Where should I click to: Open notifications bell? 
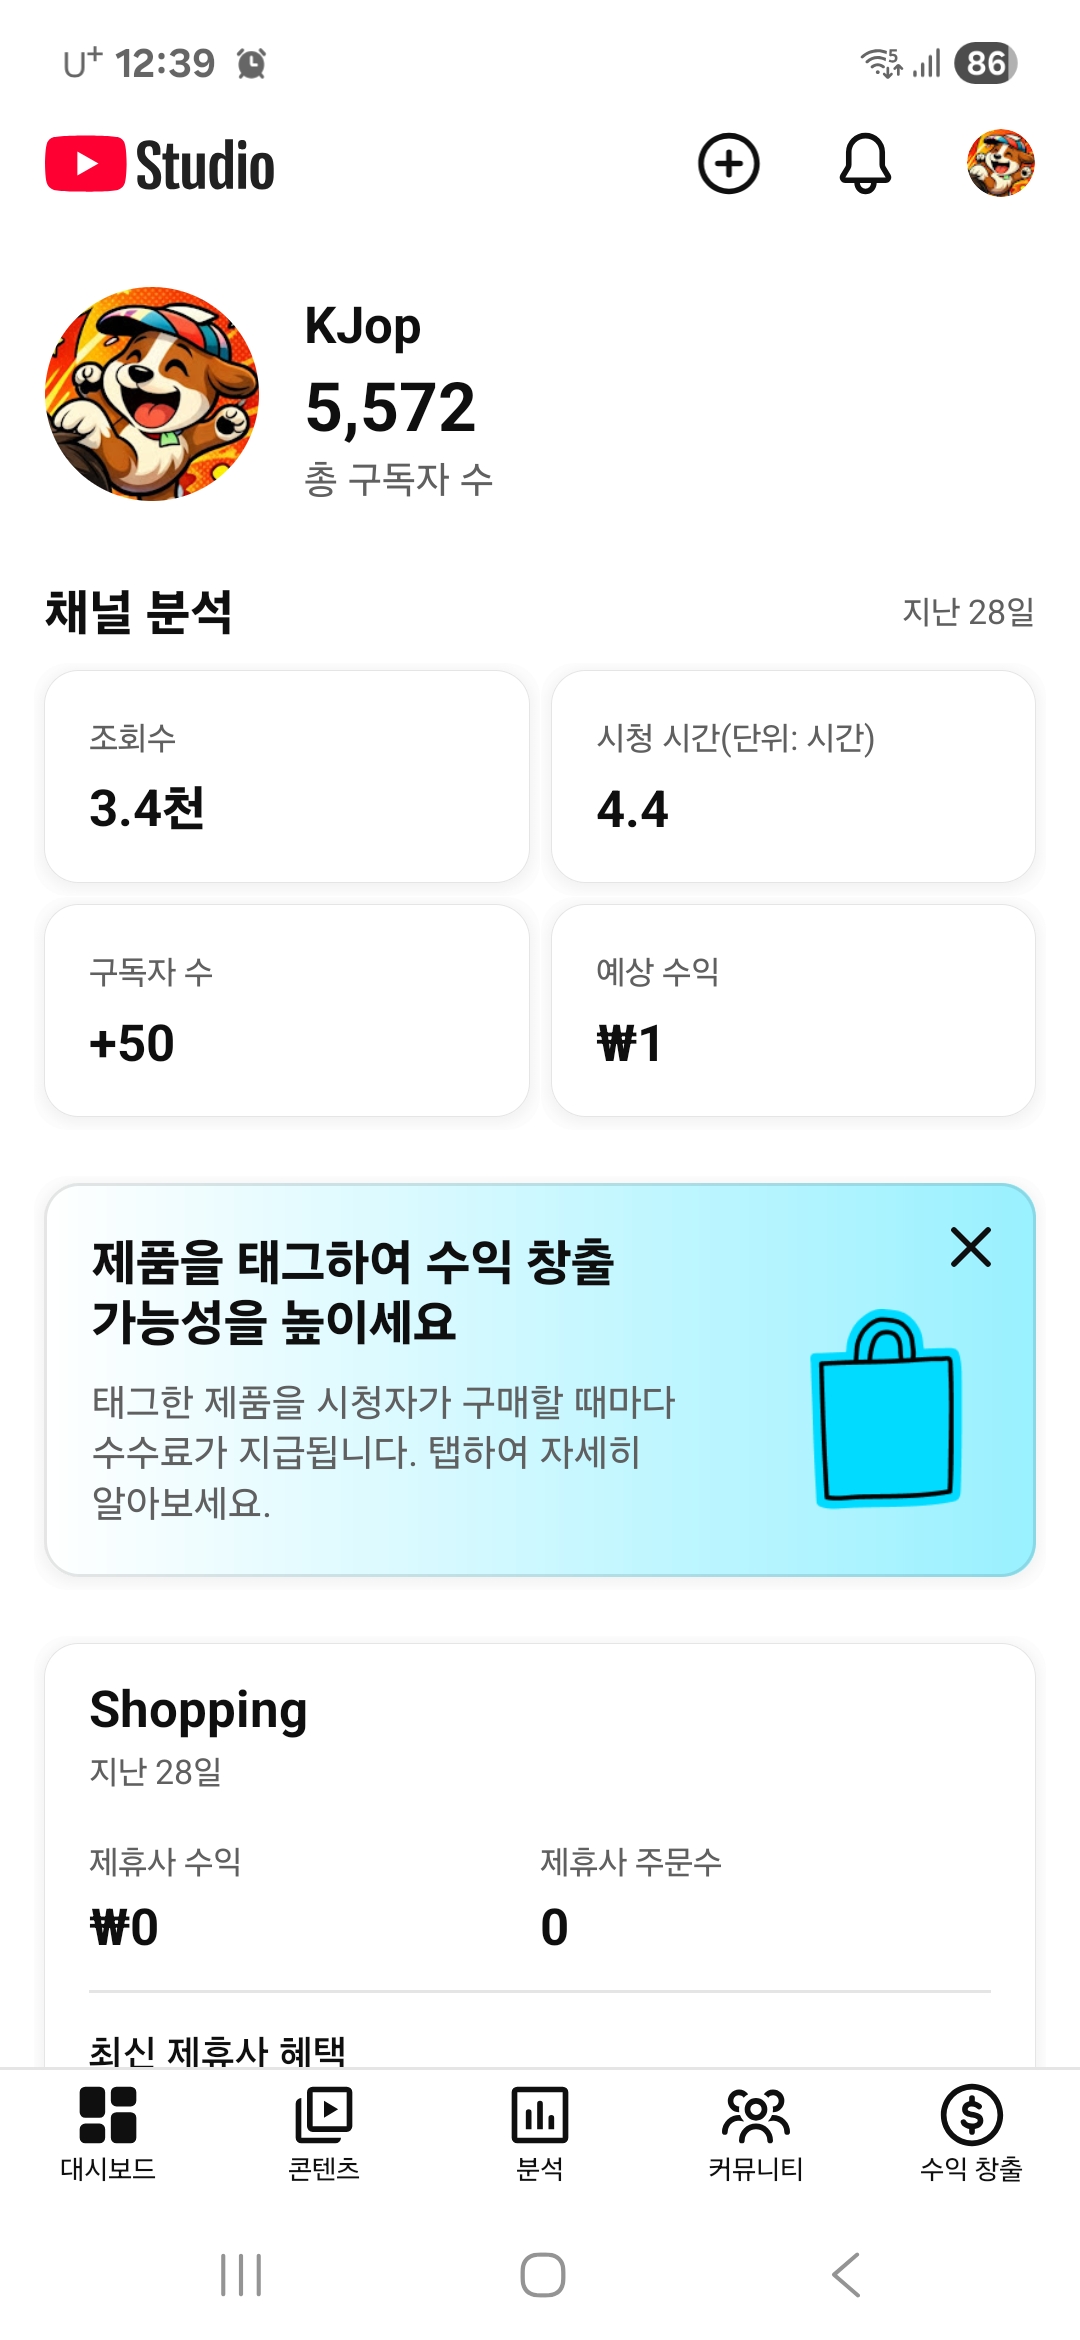point(865,163)
